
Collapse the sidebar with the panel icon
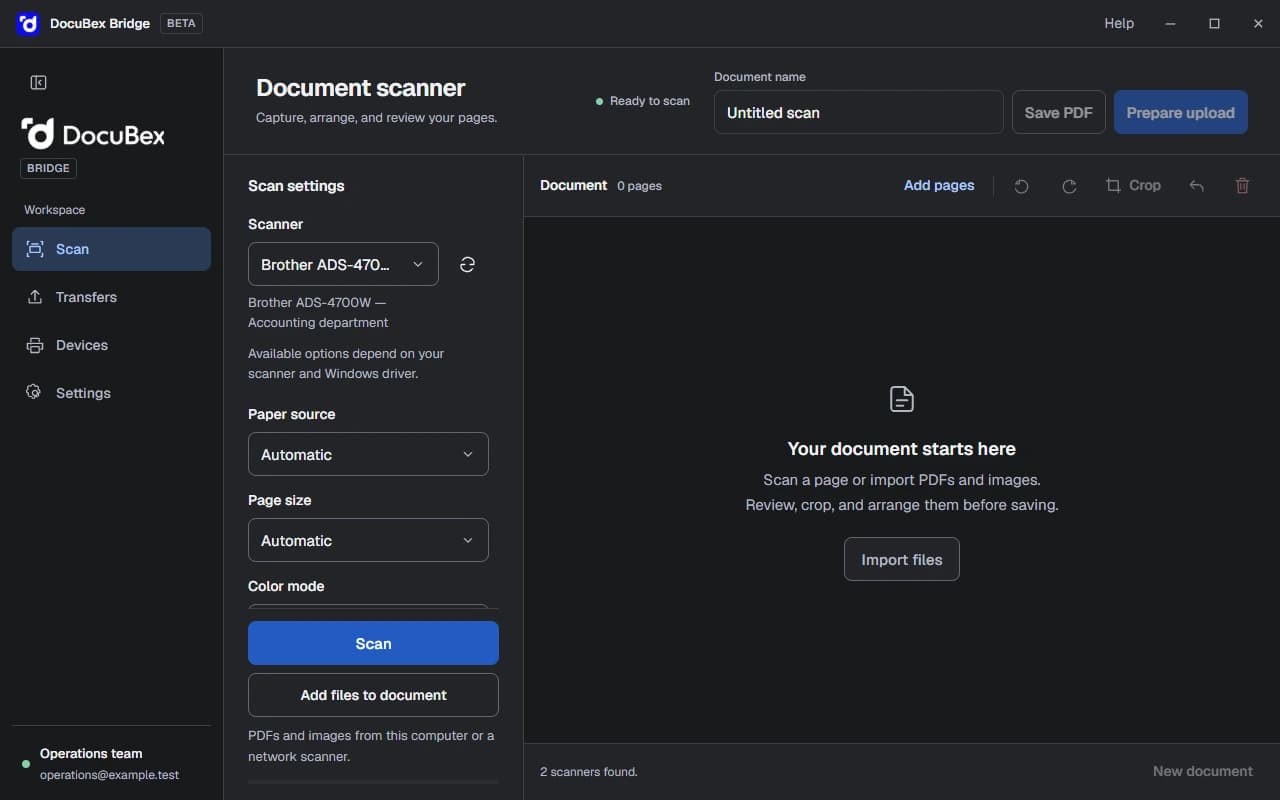[39, 83]
